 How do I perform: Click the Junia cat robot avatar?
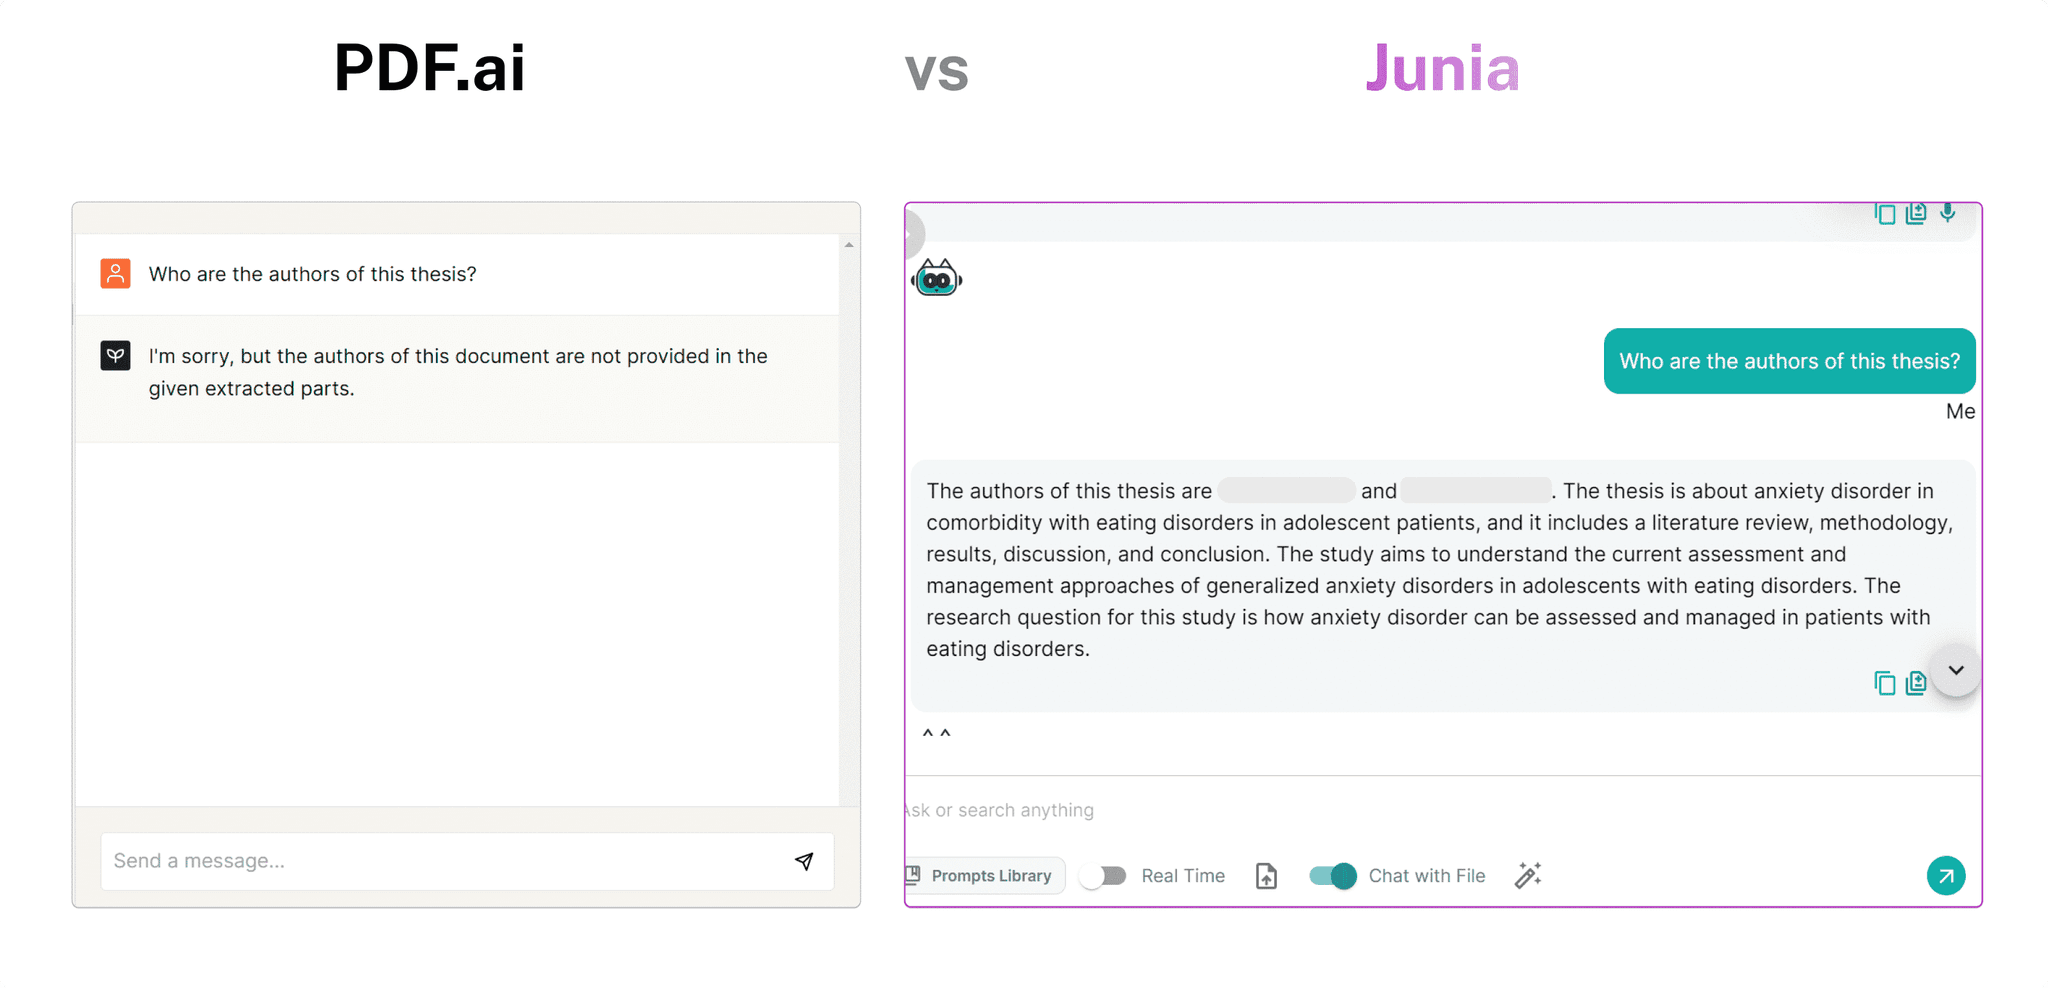tap(937, 279)
